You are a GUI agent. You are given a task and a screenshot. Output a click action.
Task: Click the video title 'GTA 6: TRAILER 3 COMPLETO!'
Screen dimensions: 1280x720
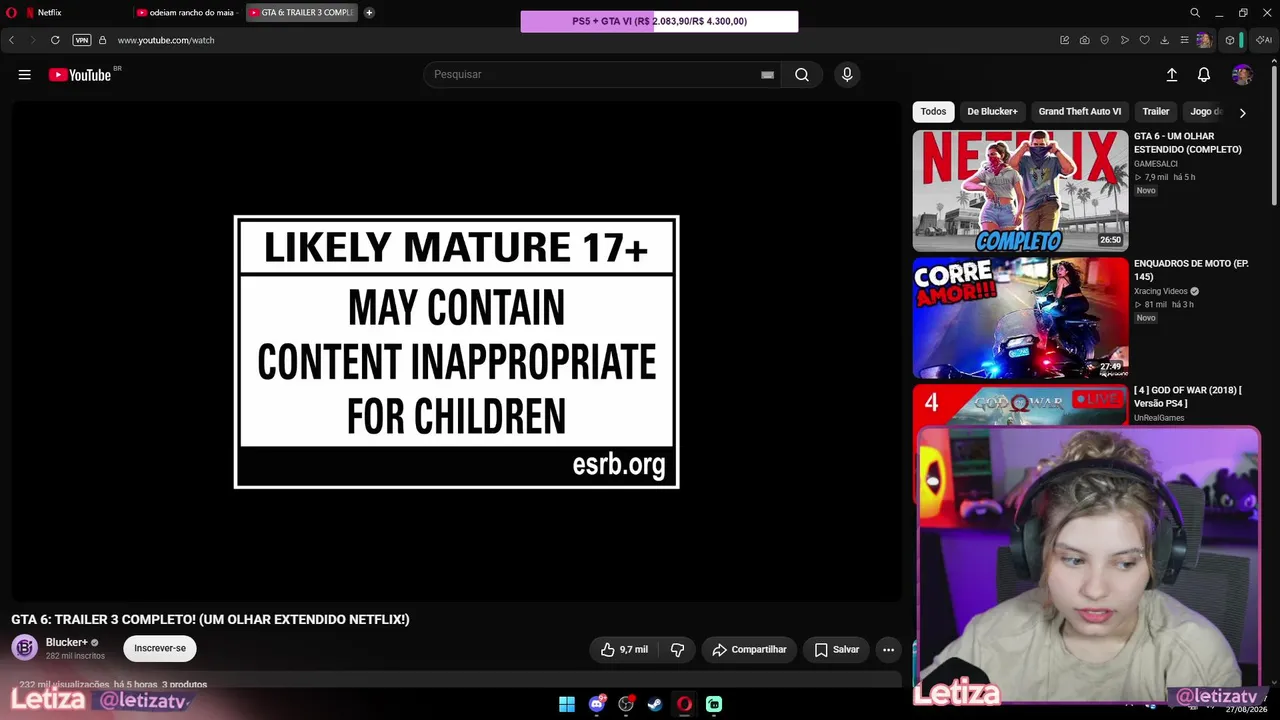[x=210, y=620]
